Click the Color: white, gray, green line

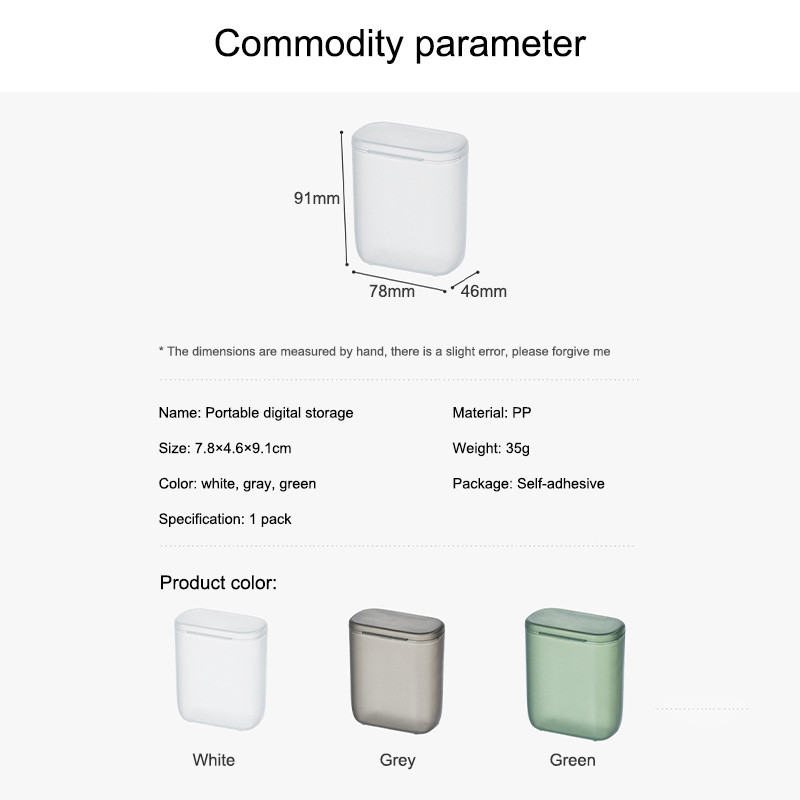pyautogui.click(x=237, y=484)
